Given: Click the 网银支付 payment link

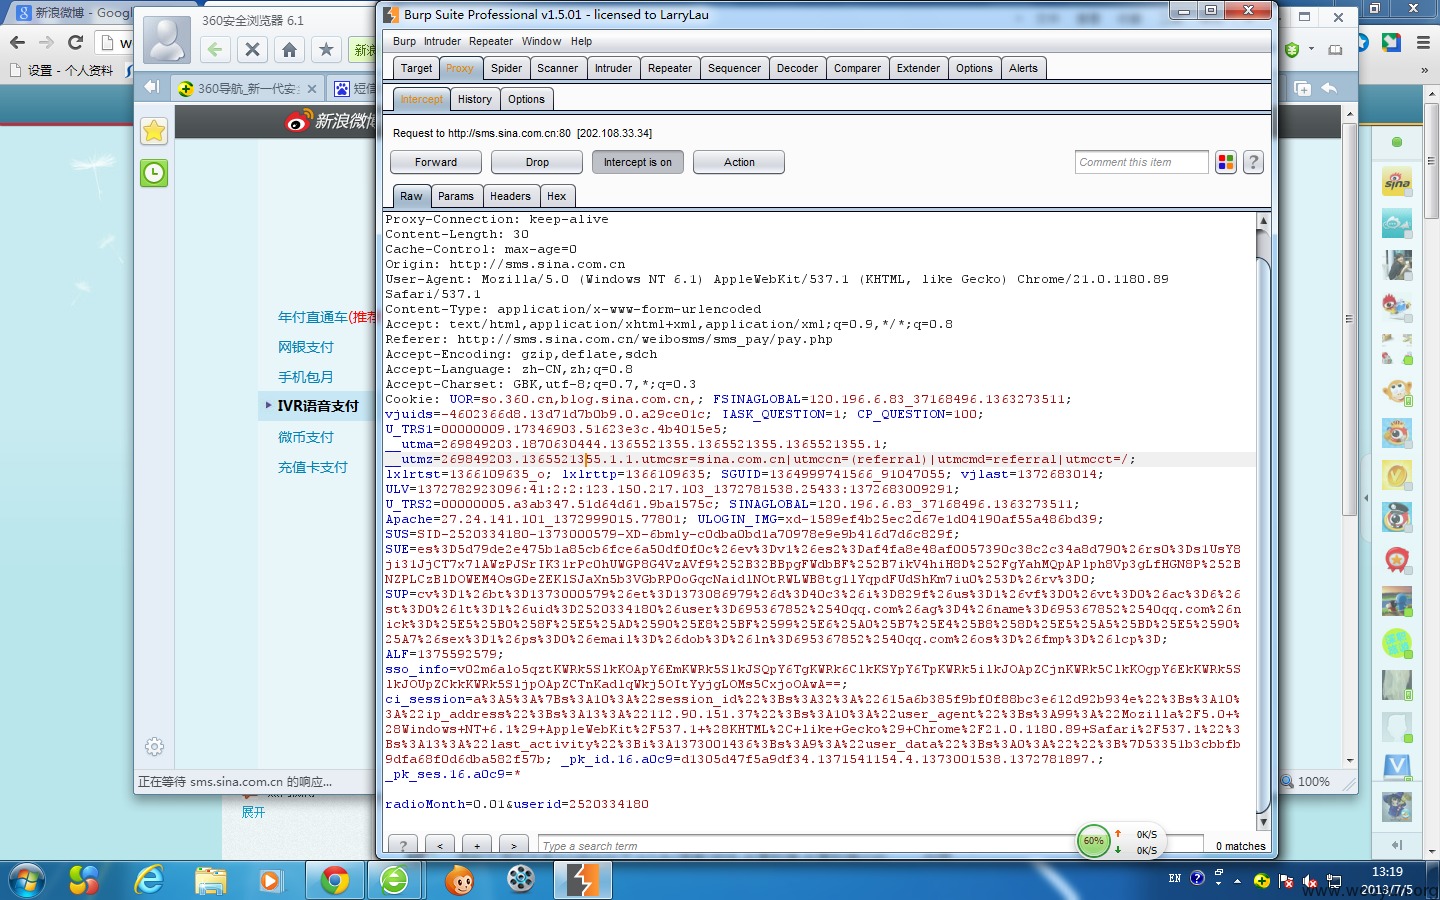Looking at the screenshot, I should point(305,347).
